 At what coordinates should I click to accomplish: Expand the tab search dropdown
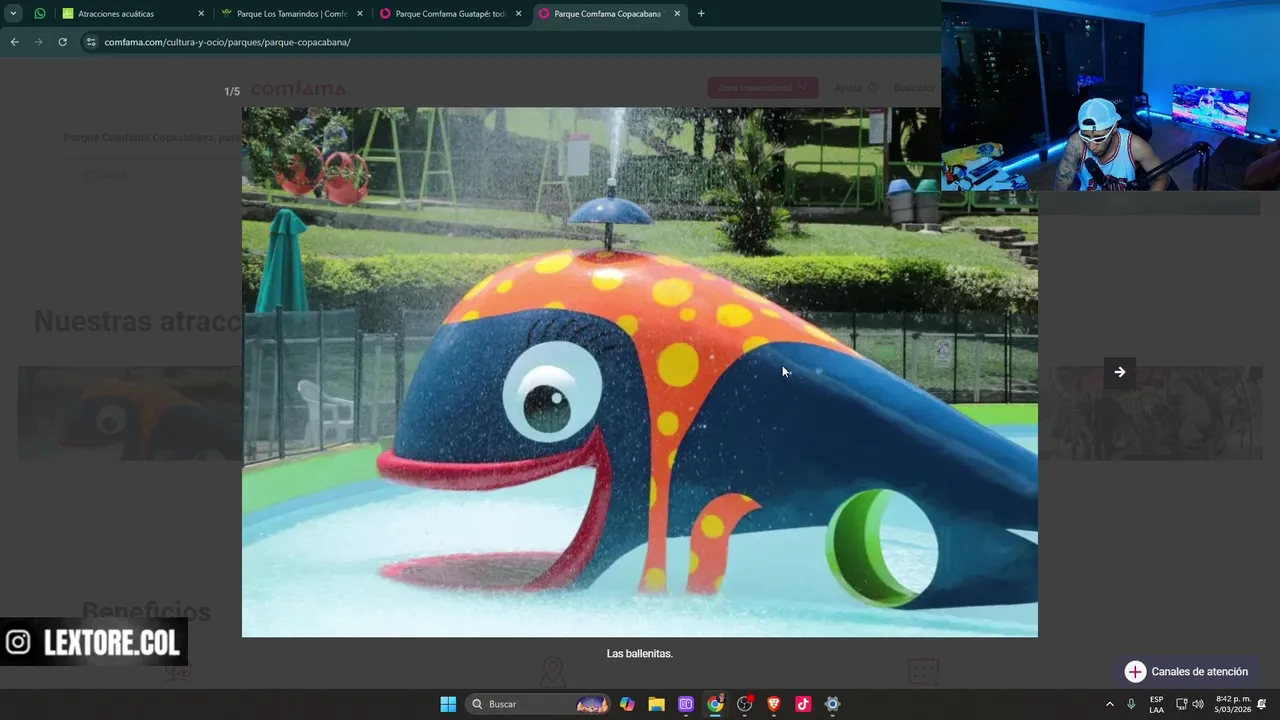coord(13,14)
